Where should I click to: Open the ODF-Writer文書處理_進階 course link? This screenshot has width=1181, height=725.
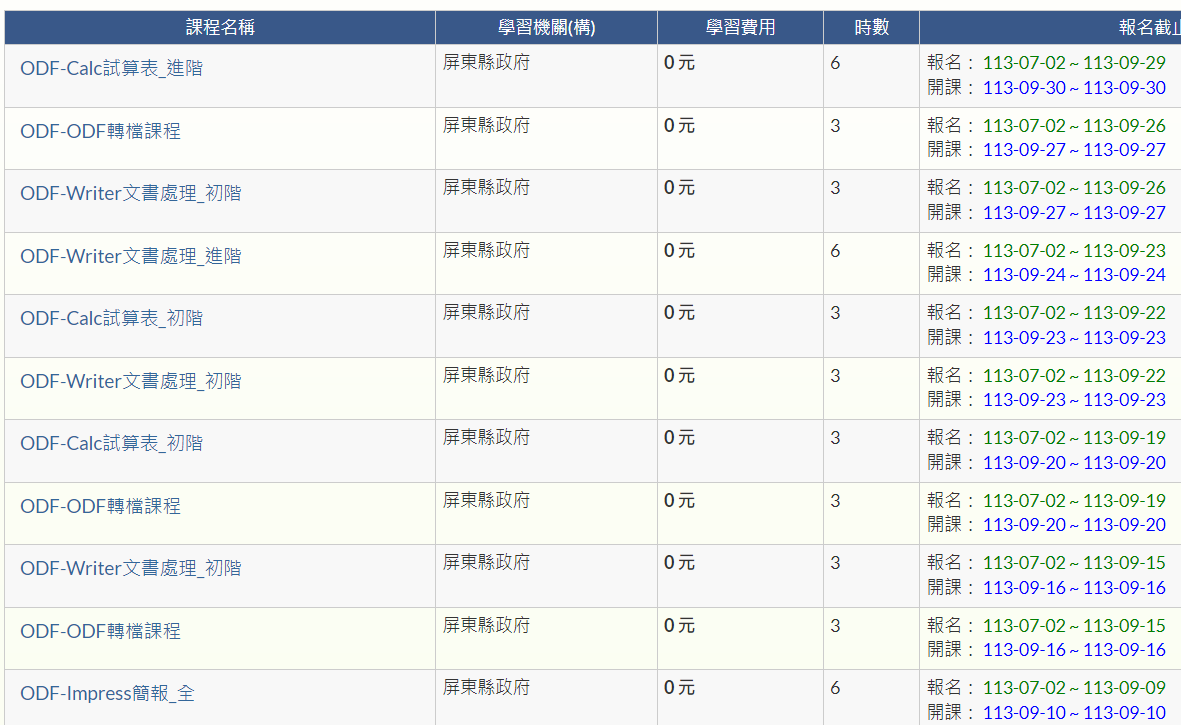point(131,256)
